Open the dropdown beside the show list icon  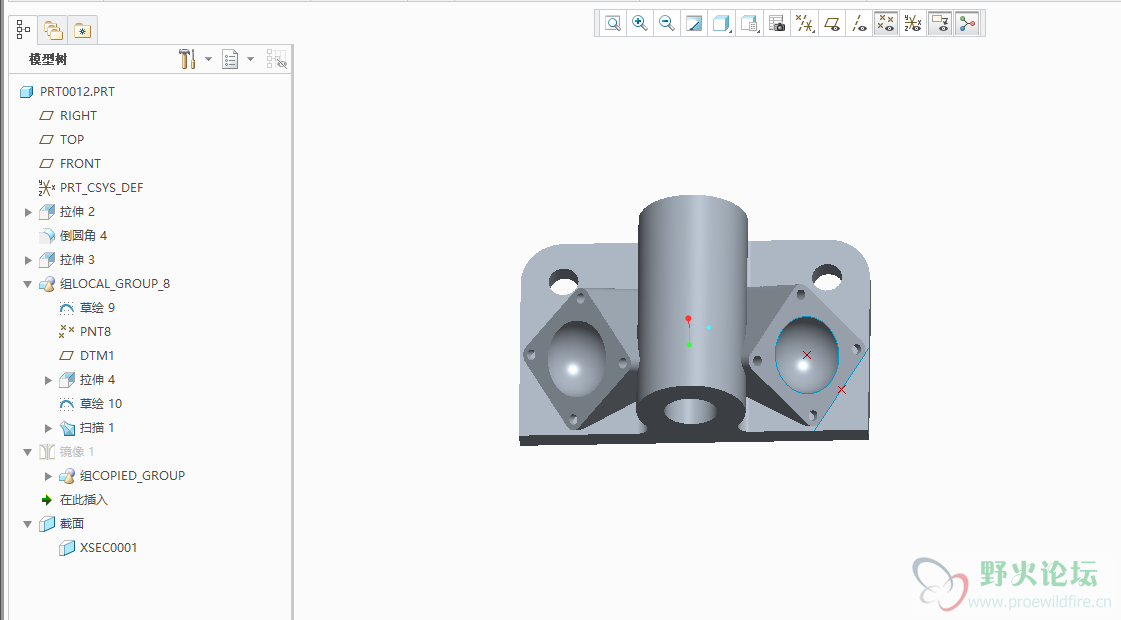(250, 59)
